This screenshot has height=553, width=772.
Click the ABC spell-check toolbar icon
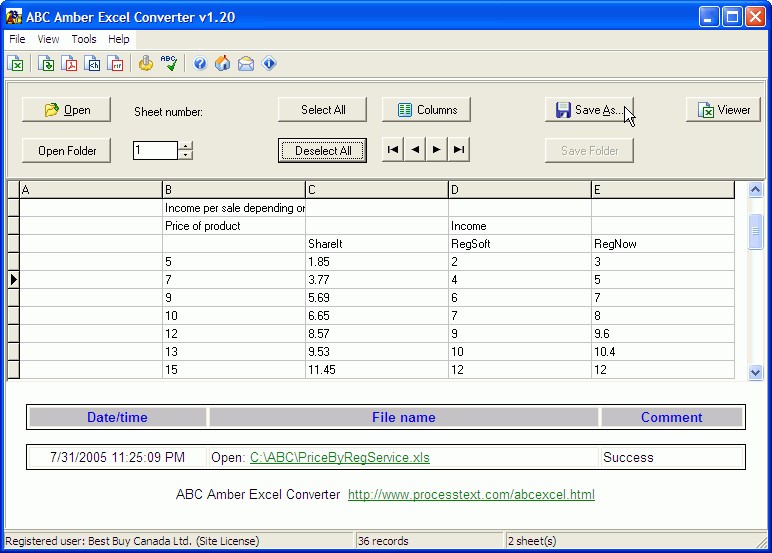169,64
